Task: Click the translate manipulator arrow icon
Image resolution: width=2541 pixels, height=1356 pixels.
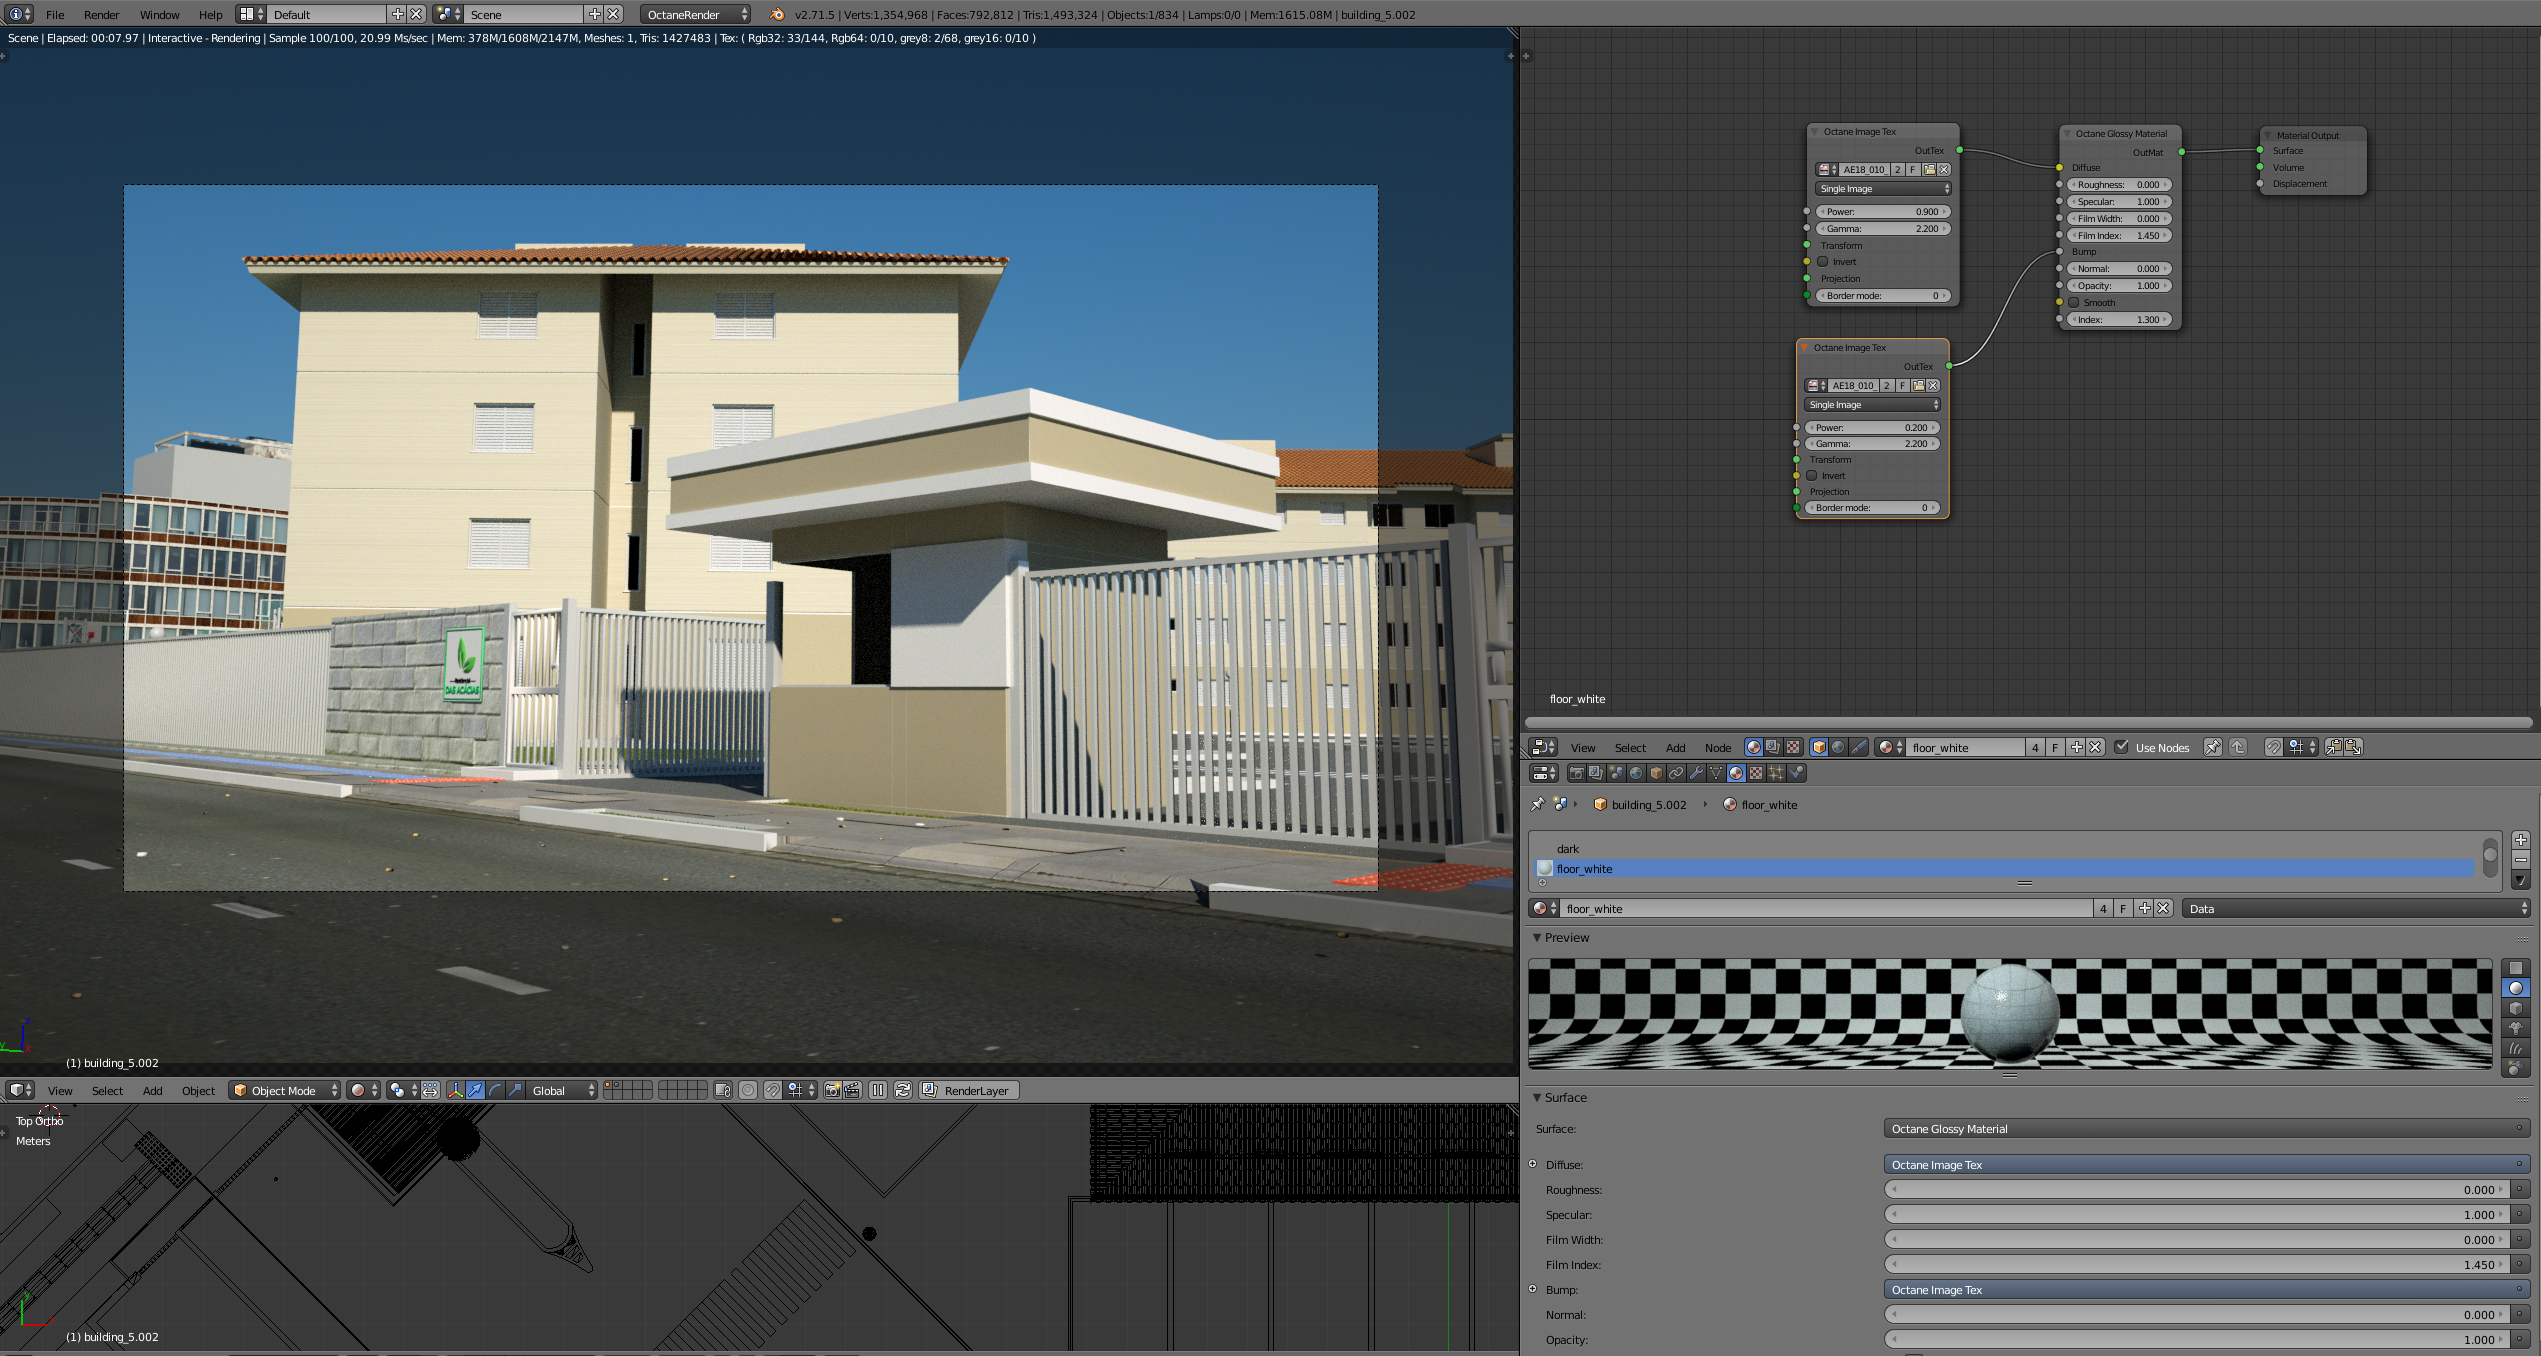Action: coord(476,1090)
